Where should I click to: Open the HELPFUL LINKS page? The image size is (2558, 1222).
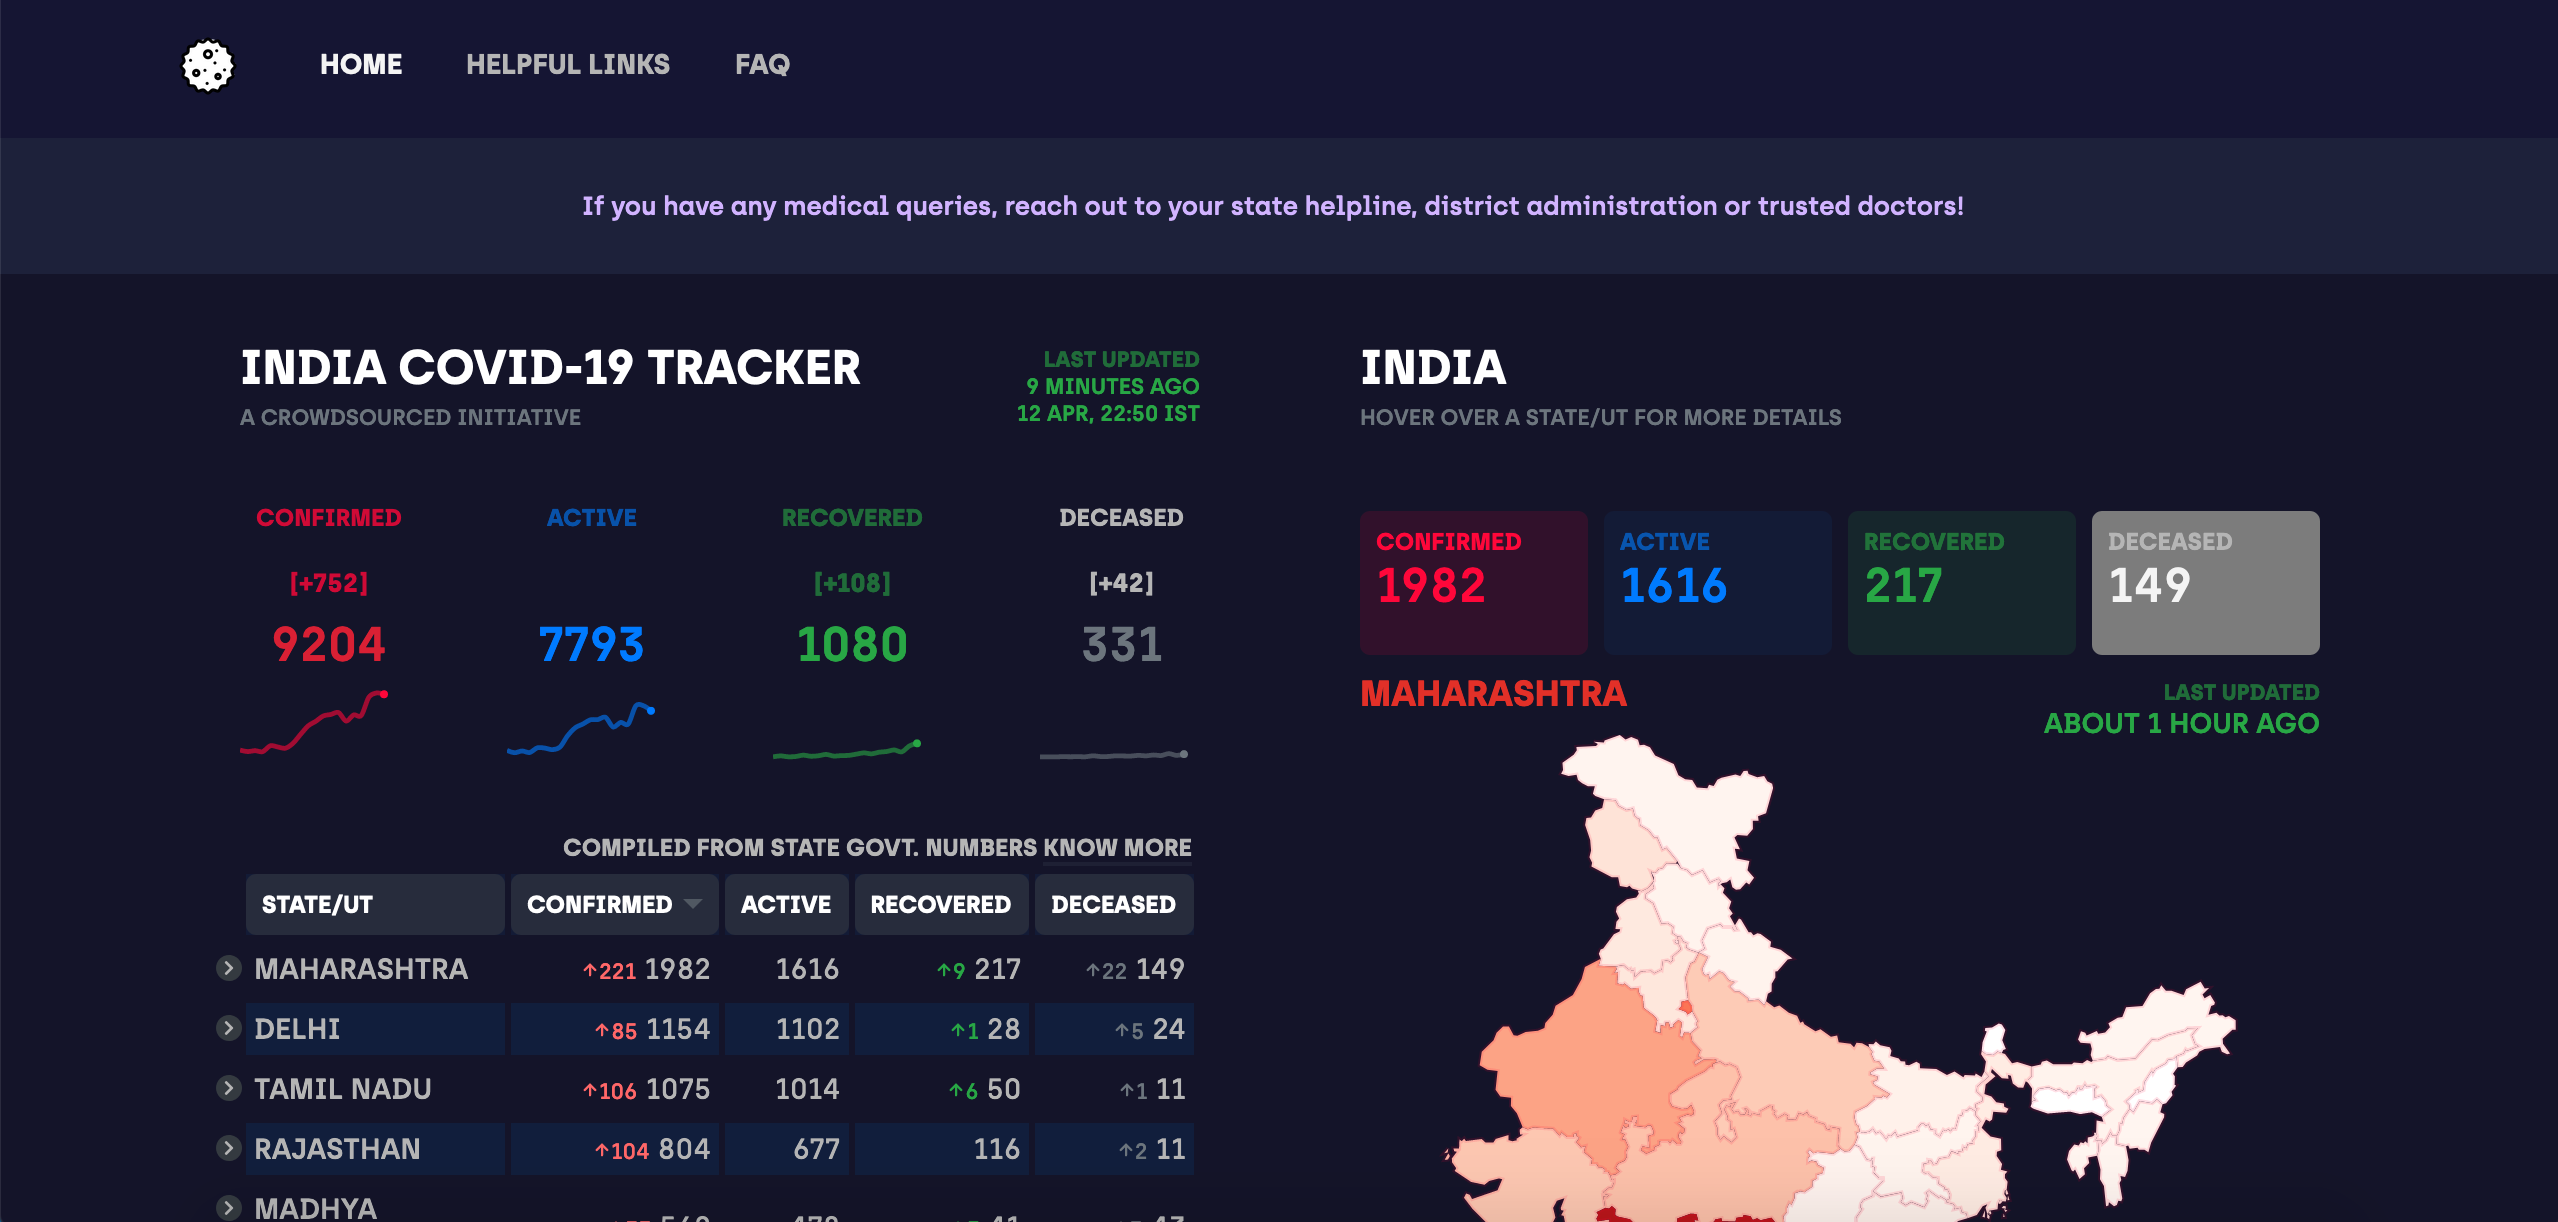(x=568, y=64)
